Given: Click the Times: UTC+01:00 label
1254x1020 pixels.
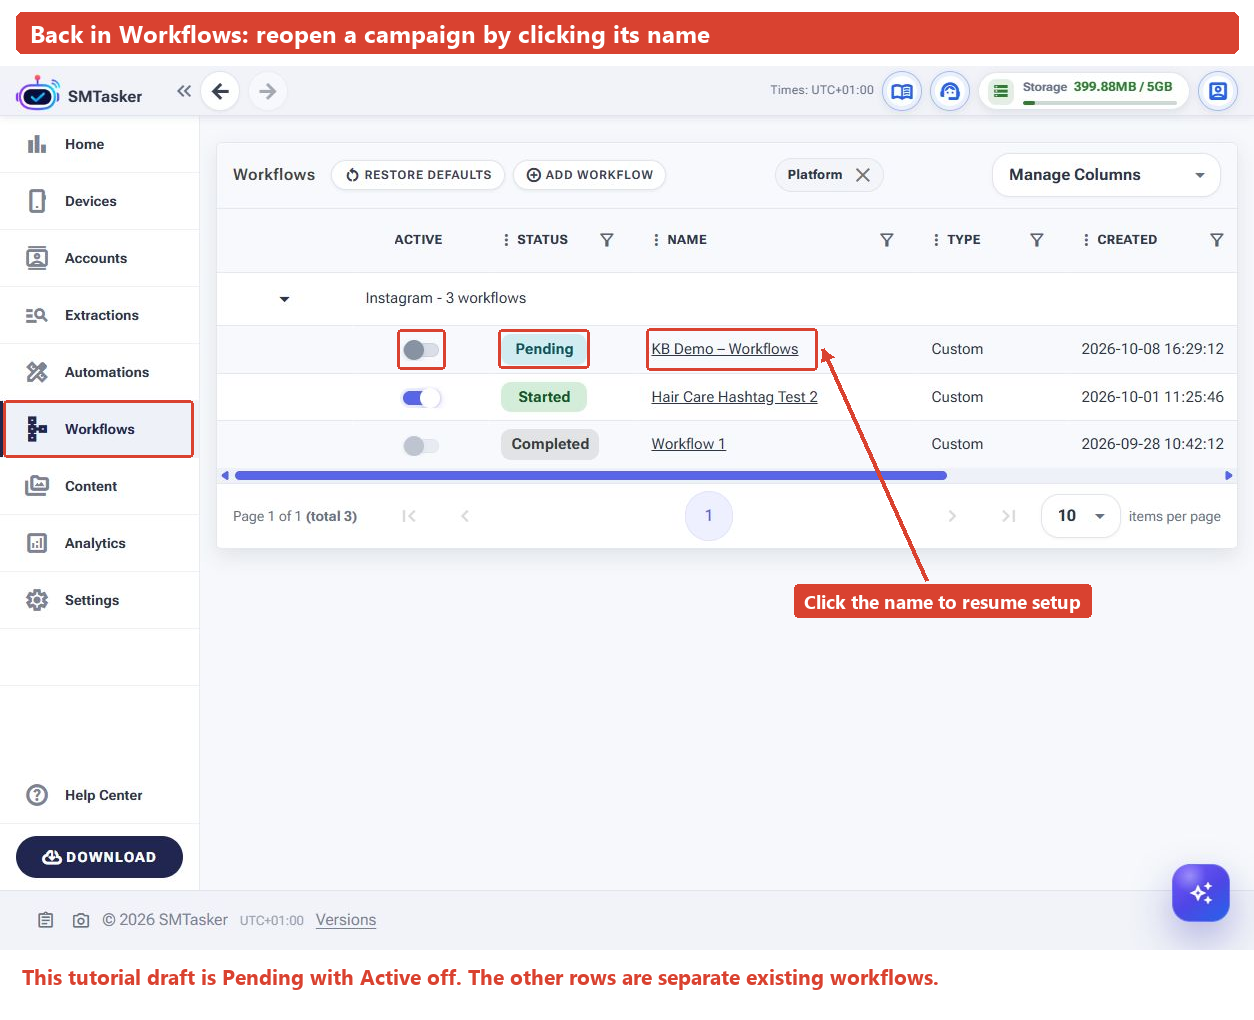Looking at the screenshot, I should pyautogui.click(x=822, y=90).
